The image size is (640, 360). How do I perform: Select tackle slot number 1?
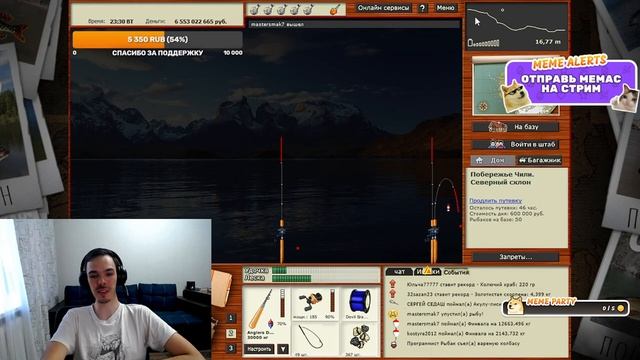click(x=231, y=318)
